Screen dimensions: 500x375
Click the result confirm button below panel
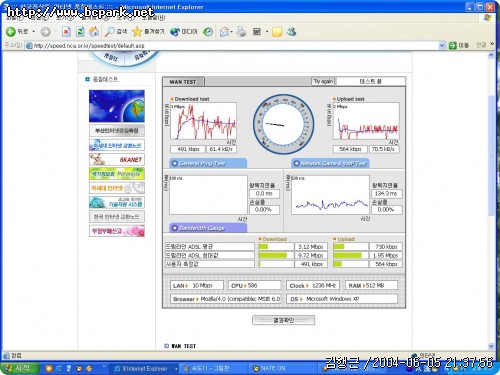283,320
